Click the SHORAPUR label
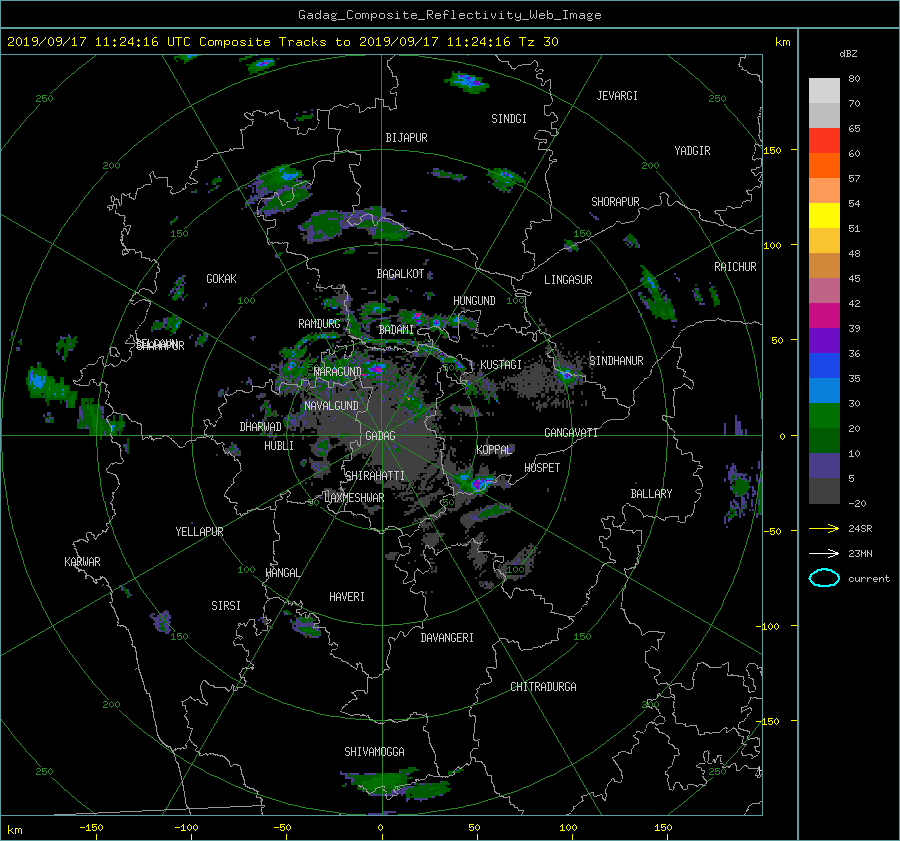The height and width of the screenshot is (841, 900). pos(615,202)
